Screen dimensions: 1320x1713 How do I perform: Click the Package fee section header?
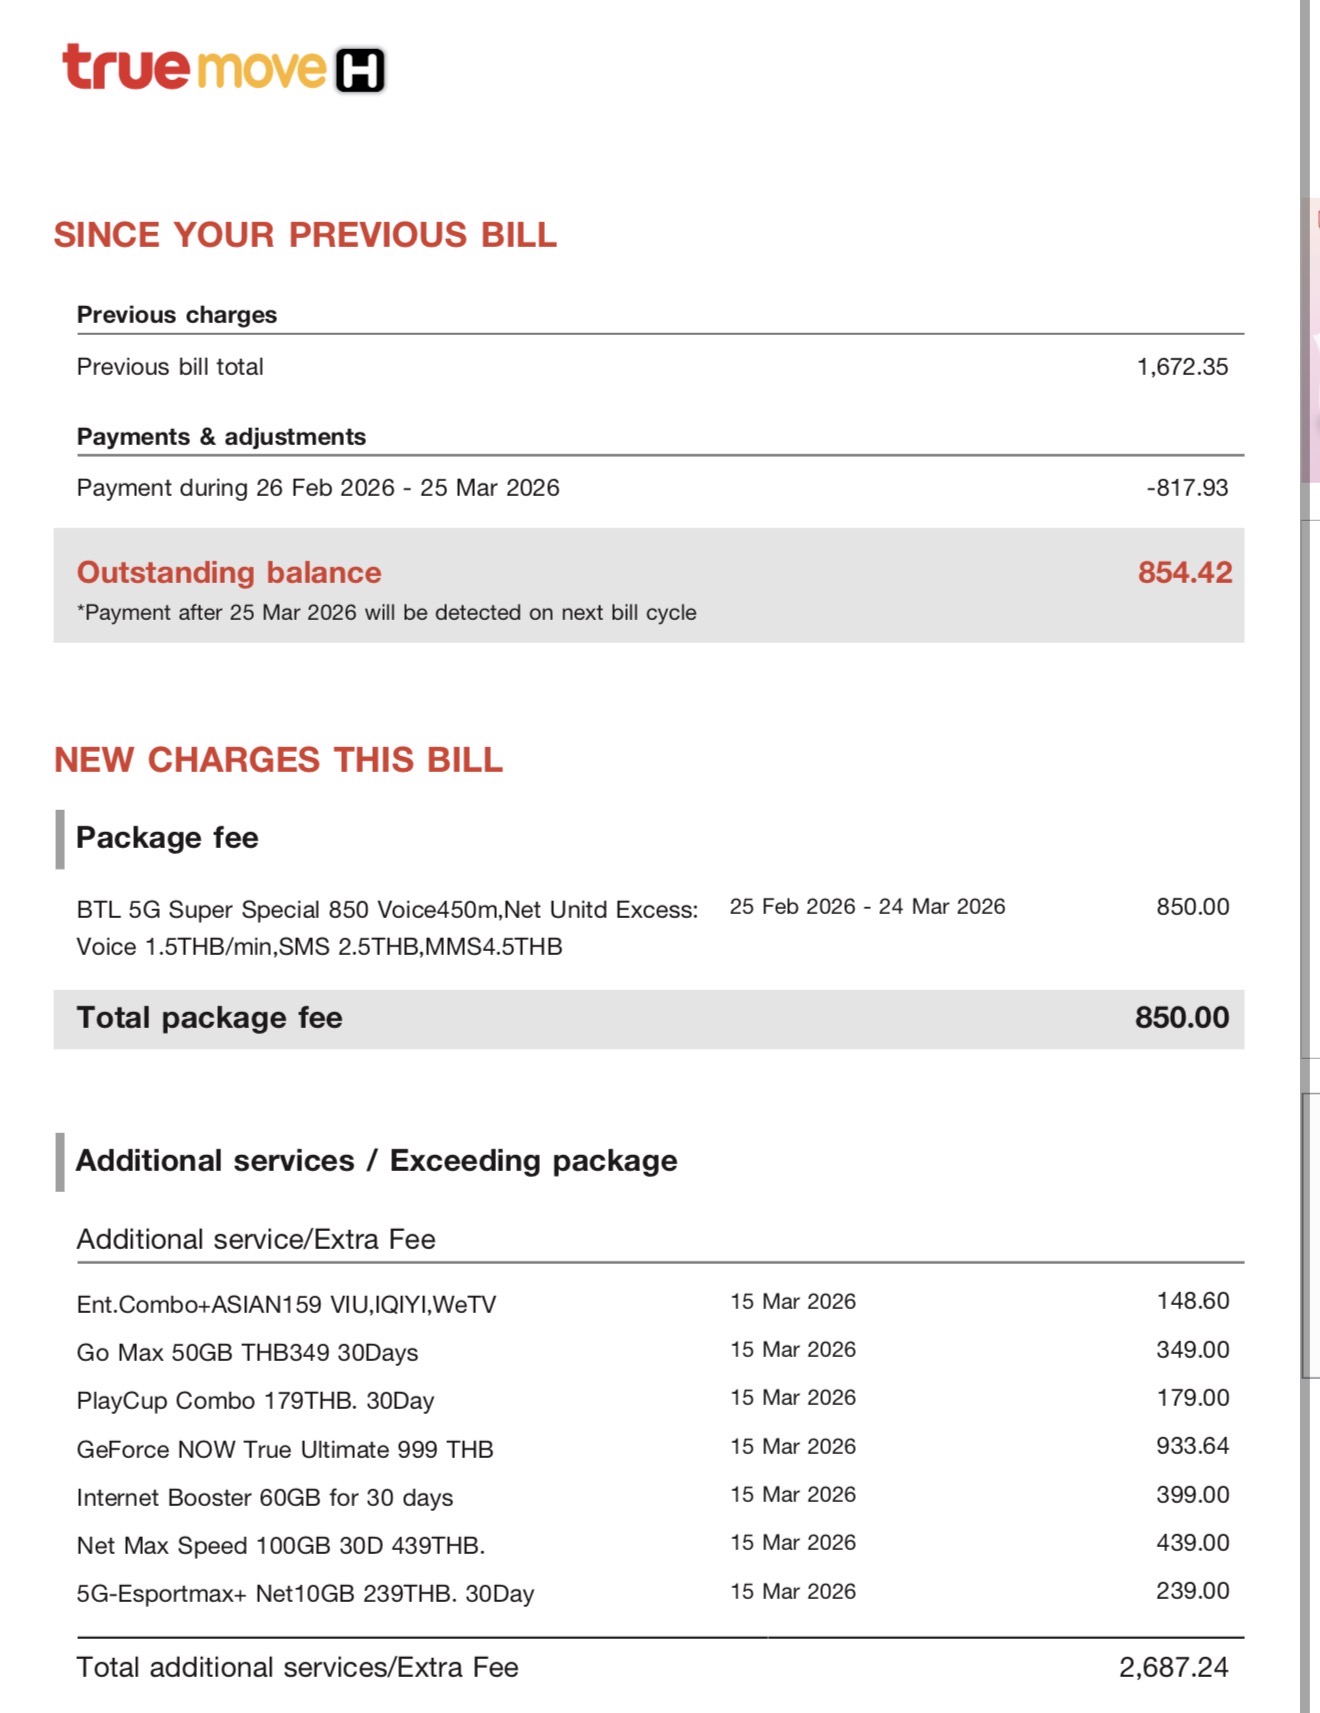pyautogui.click(x=167, y=838)
